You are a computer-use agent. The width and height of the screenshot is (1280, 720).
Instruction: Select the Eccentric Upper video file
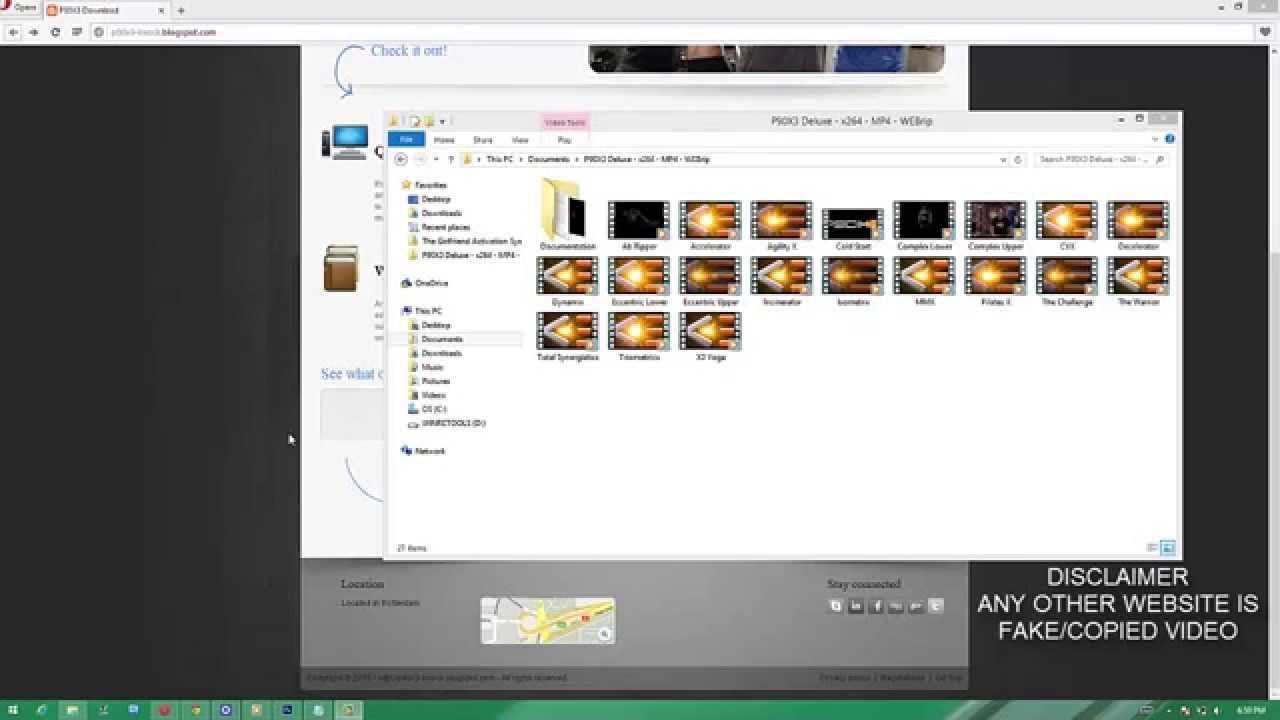(710, 281)
